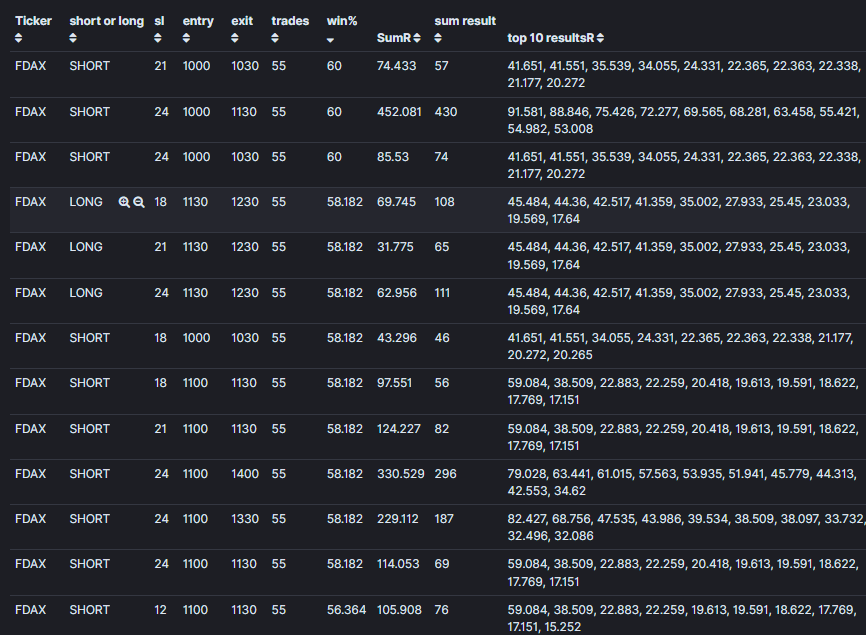This screenshot has height=635, width=866.
Task: Click sort arrows under sum result
Action: click(438, 38)
